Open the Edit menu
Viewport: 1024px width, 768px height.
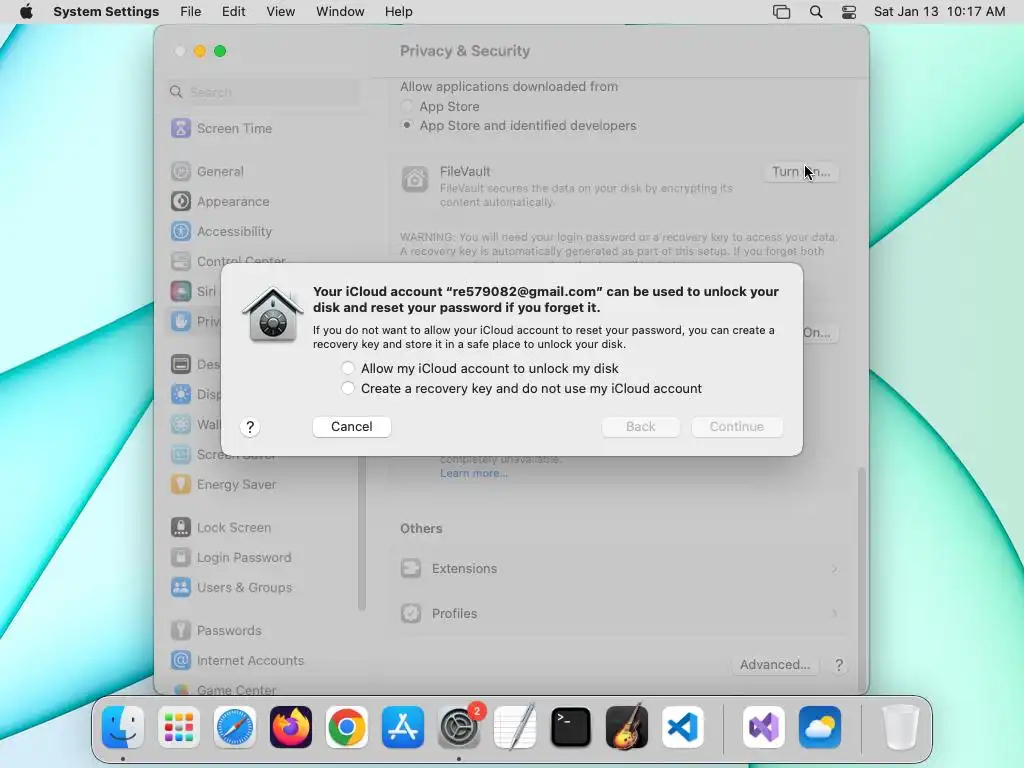(x=233, y=12)
